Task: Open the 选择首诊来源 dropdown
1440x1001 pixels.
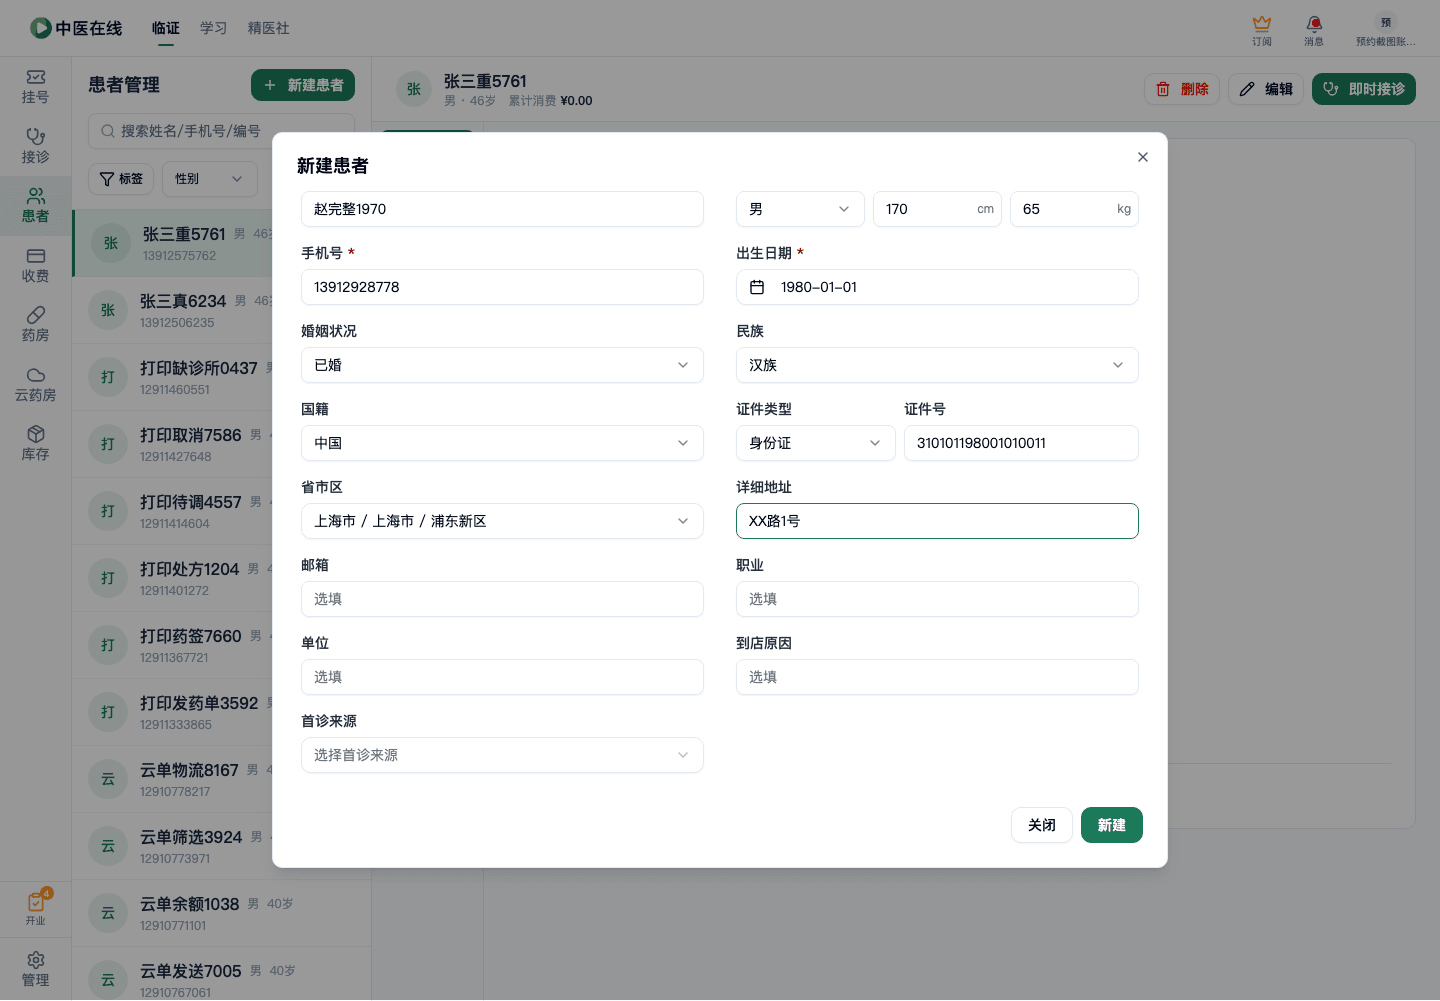Action: [502, 755]
